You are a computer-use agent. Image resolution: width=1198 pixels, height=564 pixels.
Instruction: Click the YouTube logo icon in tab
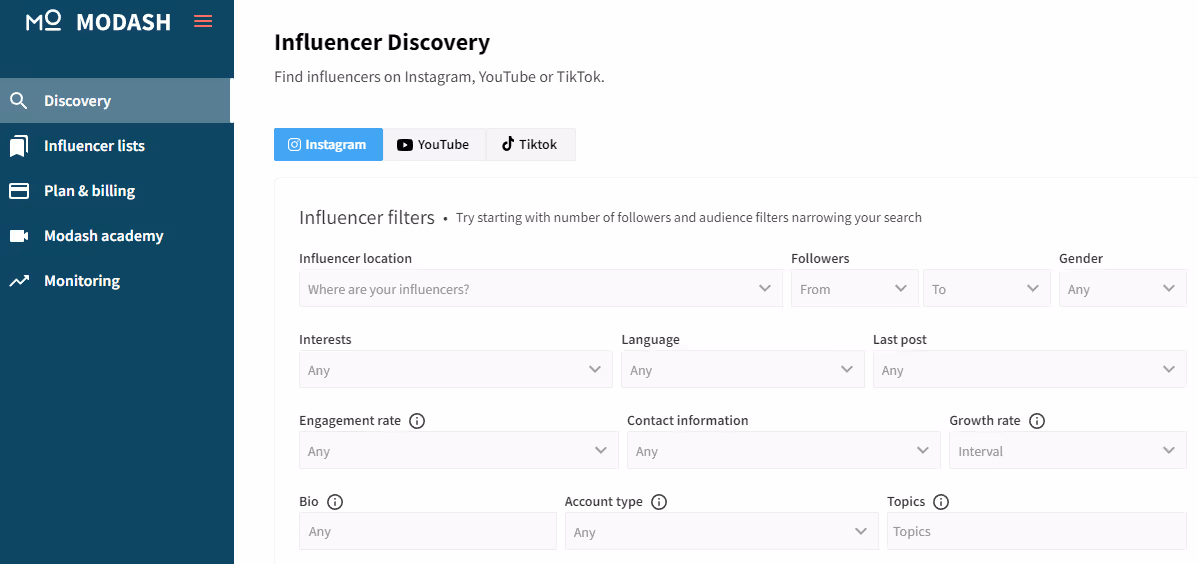point(405,145)
